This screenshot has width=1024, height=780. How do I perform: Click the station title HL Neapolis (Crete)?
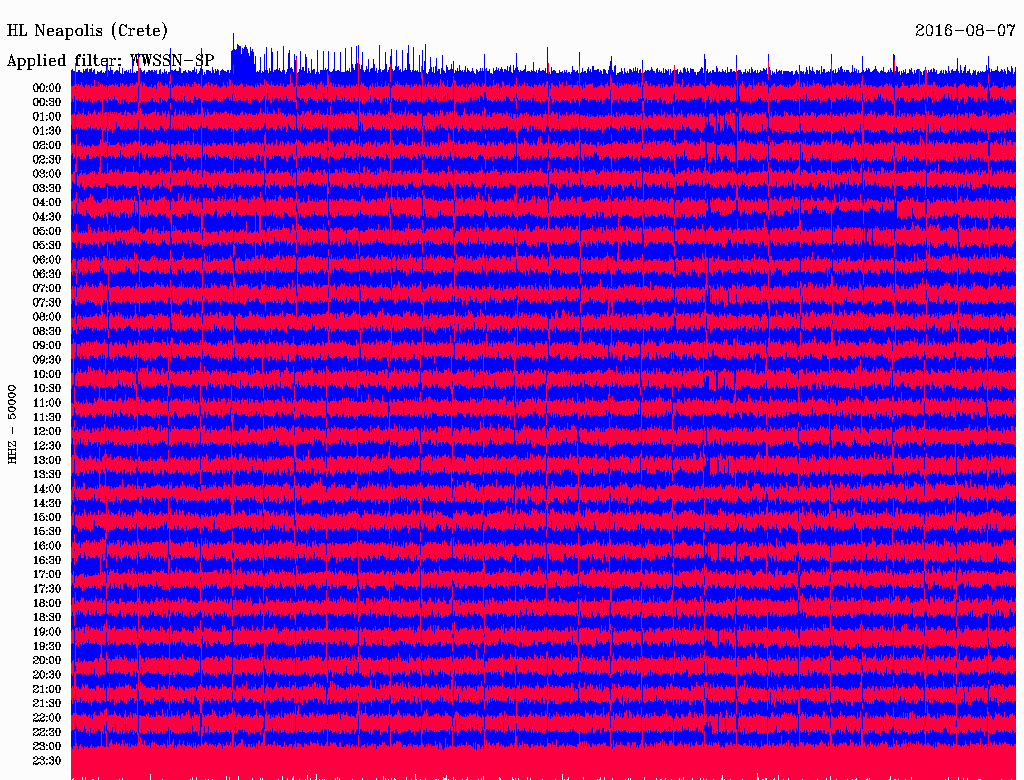[x=87, y=31]
